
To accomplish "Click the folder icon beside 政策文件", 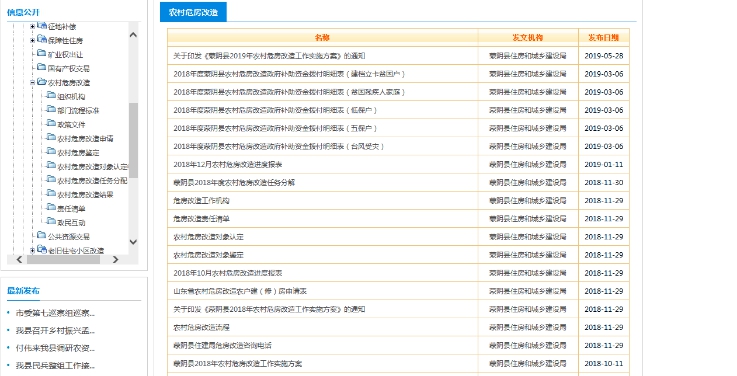I will [x=51, y=123].
